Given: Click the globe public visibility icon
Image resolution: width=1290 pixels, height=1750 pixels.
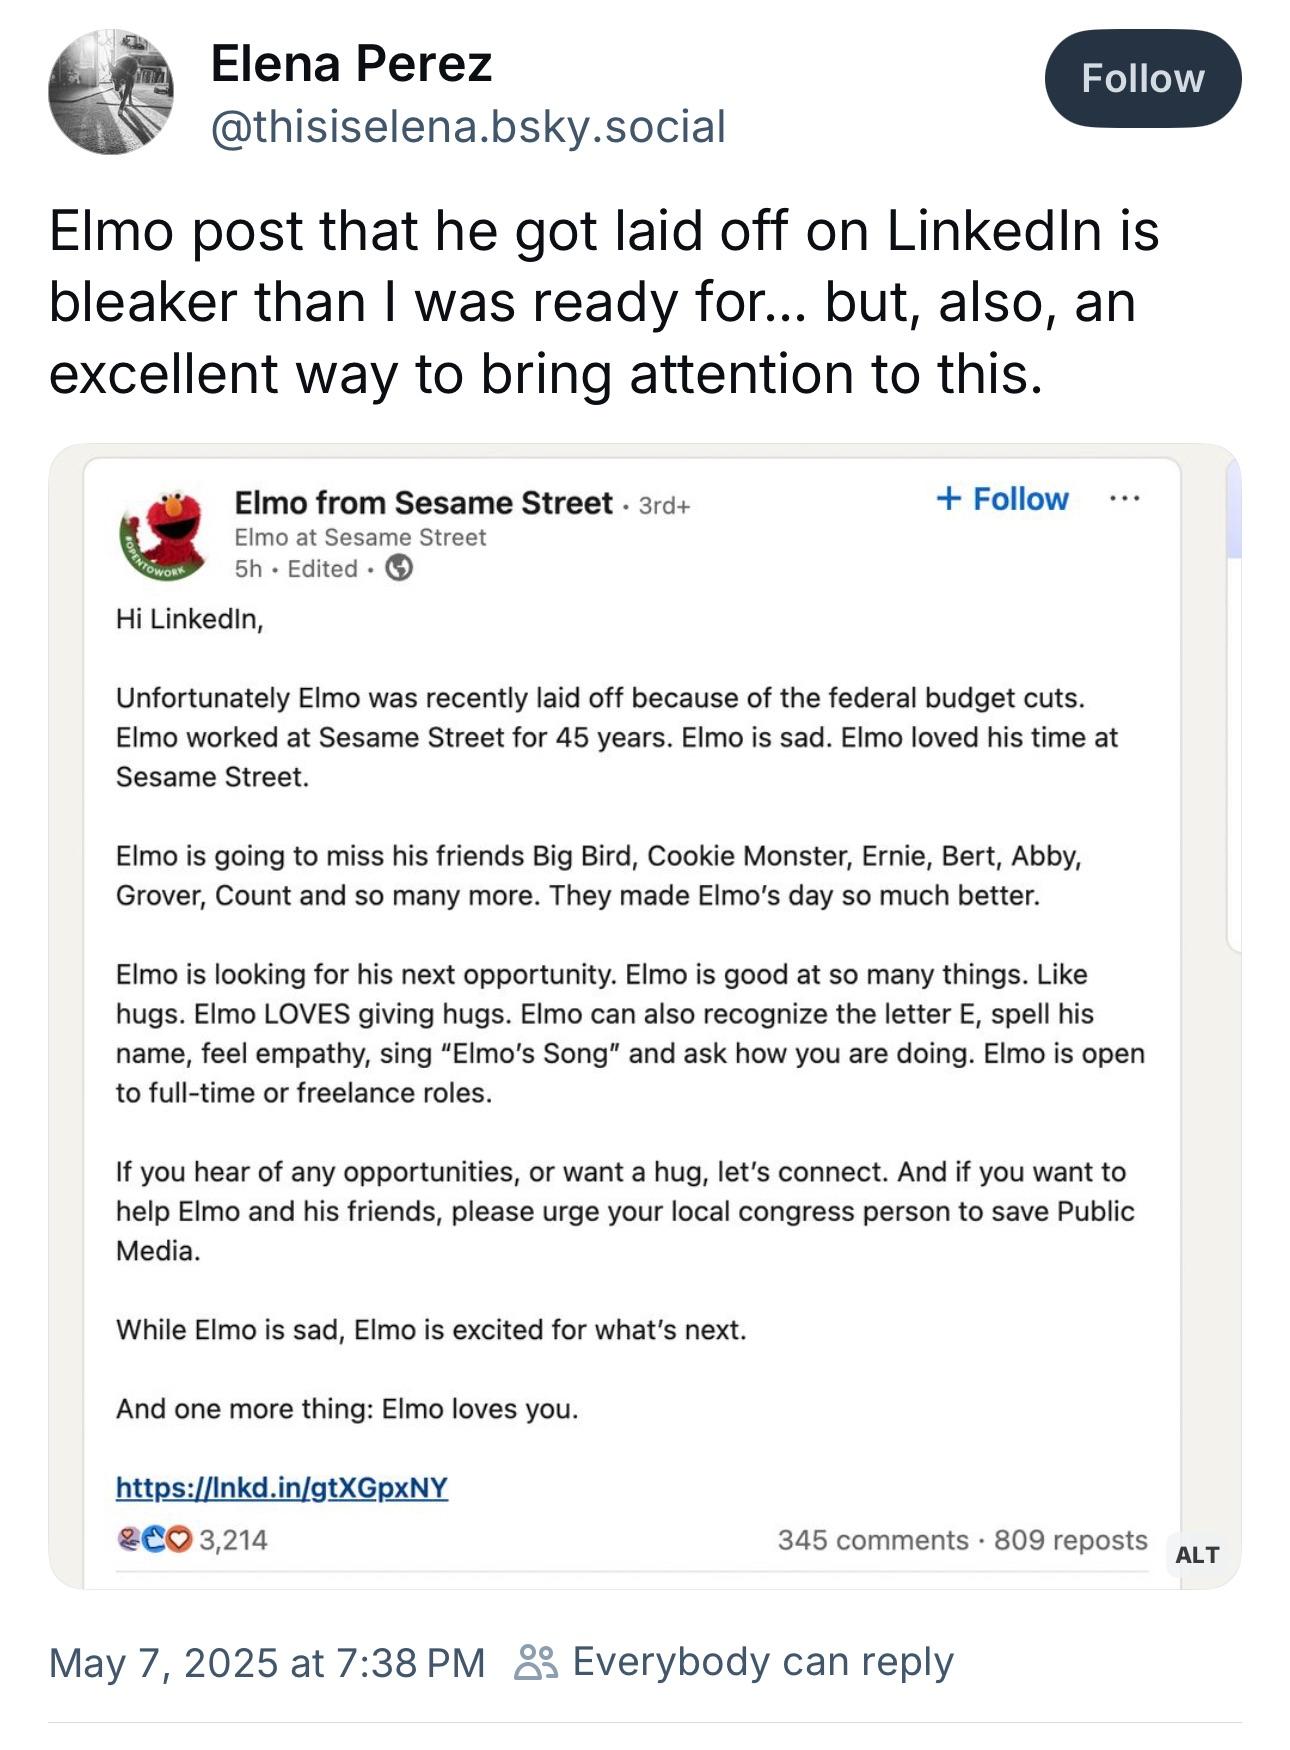Looking at the screenshot, I should click(x=399, y=568).
